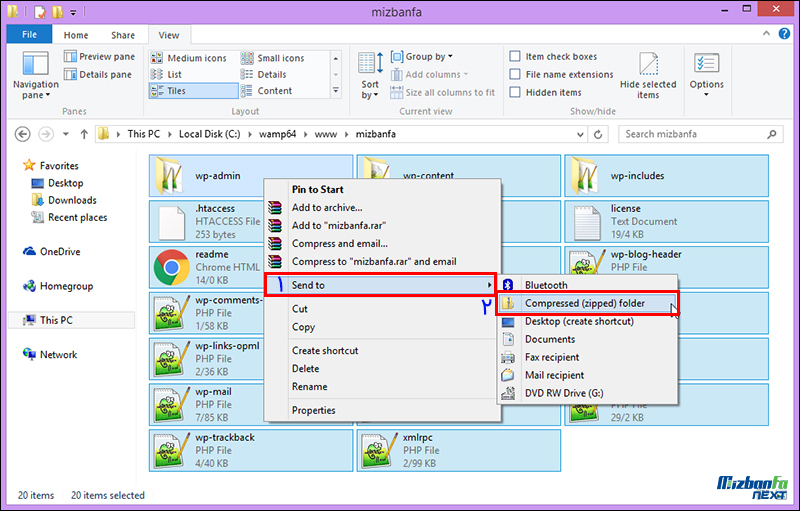
Task: Go back with the Back arrow
Action: pos(22,134)
